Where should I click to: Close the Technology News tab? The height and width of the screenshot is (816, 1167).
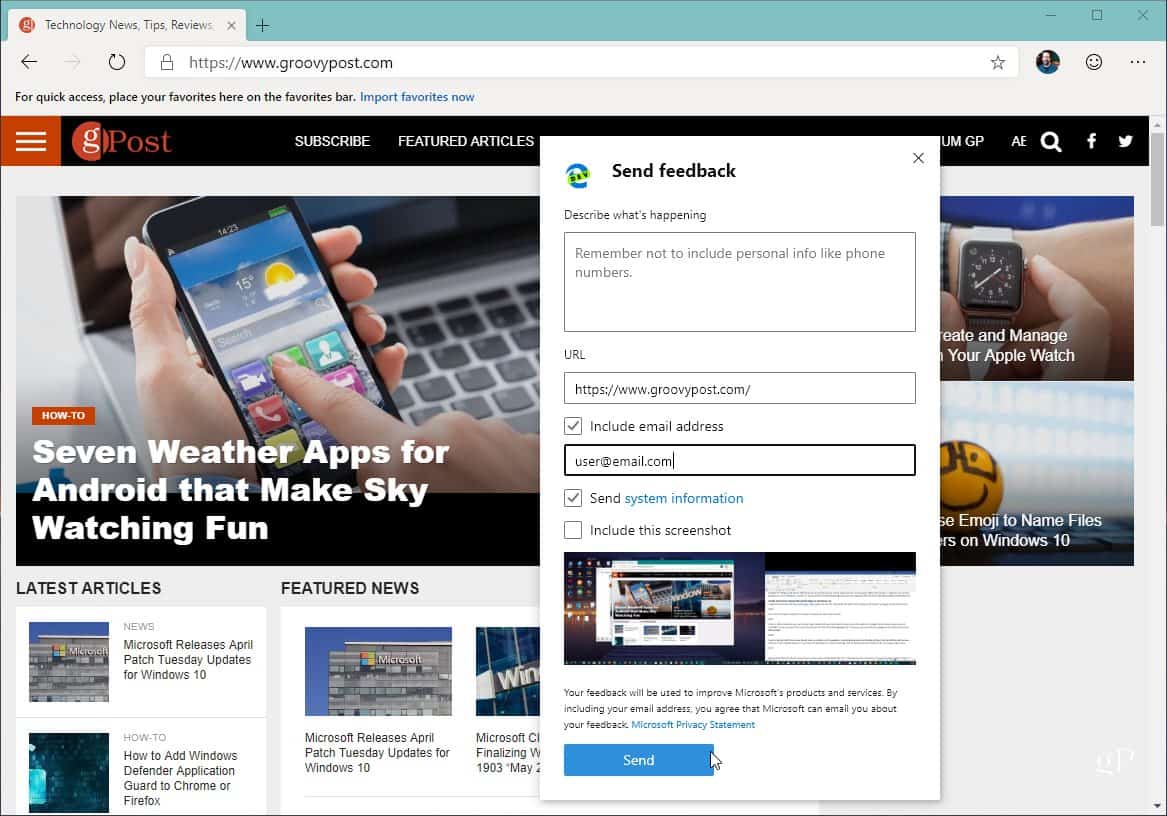click(x=231, y=25)
